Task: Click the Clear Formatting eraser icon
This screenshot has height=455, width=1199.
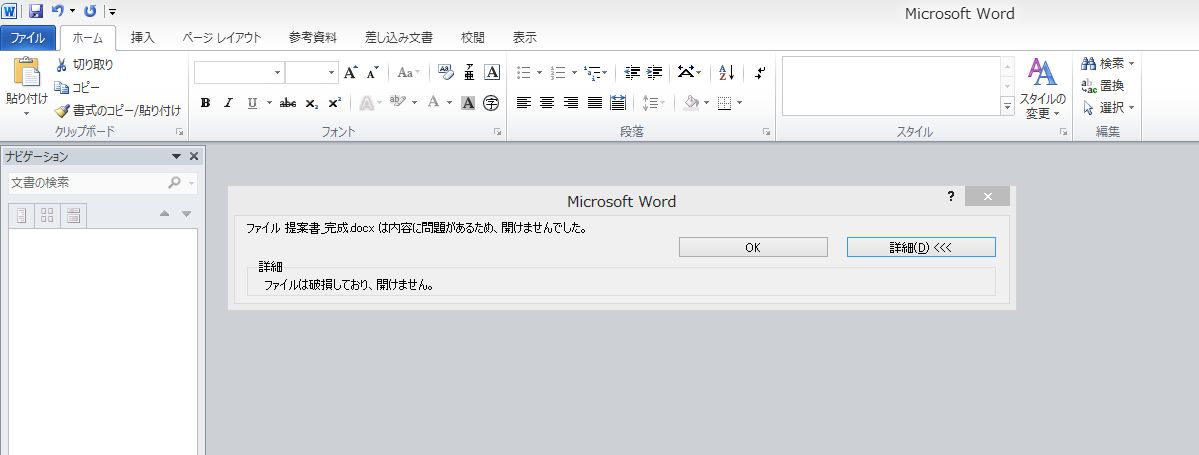Action: 446,73
